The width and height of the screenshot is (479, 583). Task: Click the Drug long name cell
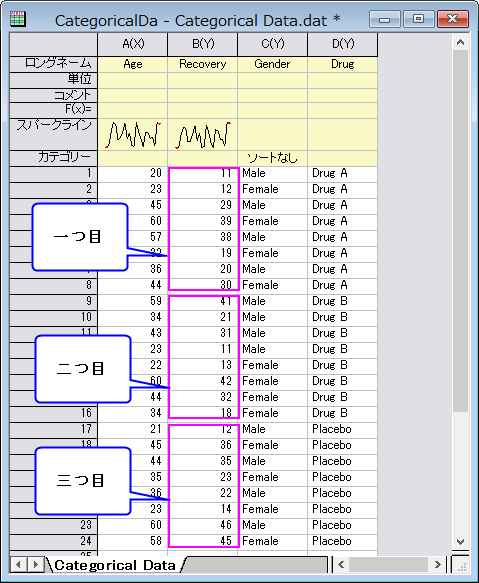click(343, 64)
